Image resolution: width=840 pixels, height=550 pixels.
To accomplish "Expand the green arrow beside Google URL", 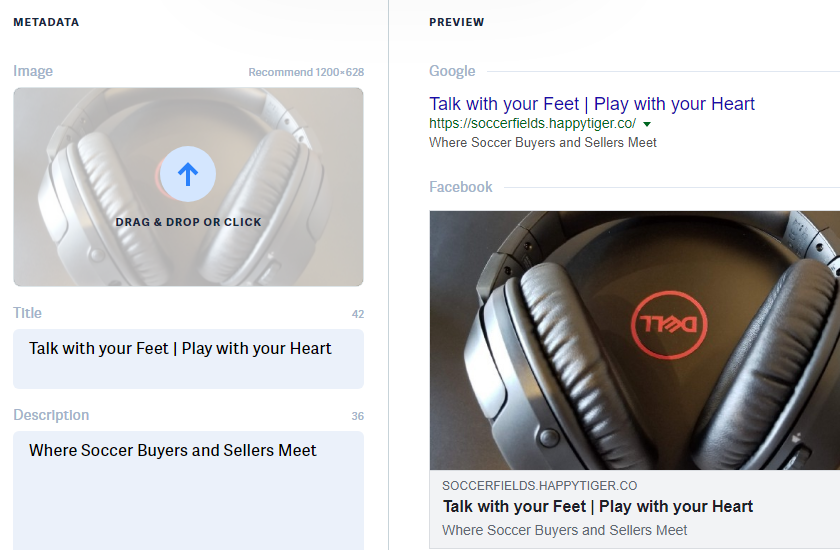I will click(x=647, y=124).
